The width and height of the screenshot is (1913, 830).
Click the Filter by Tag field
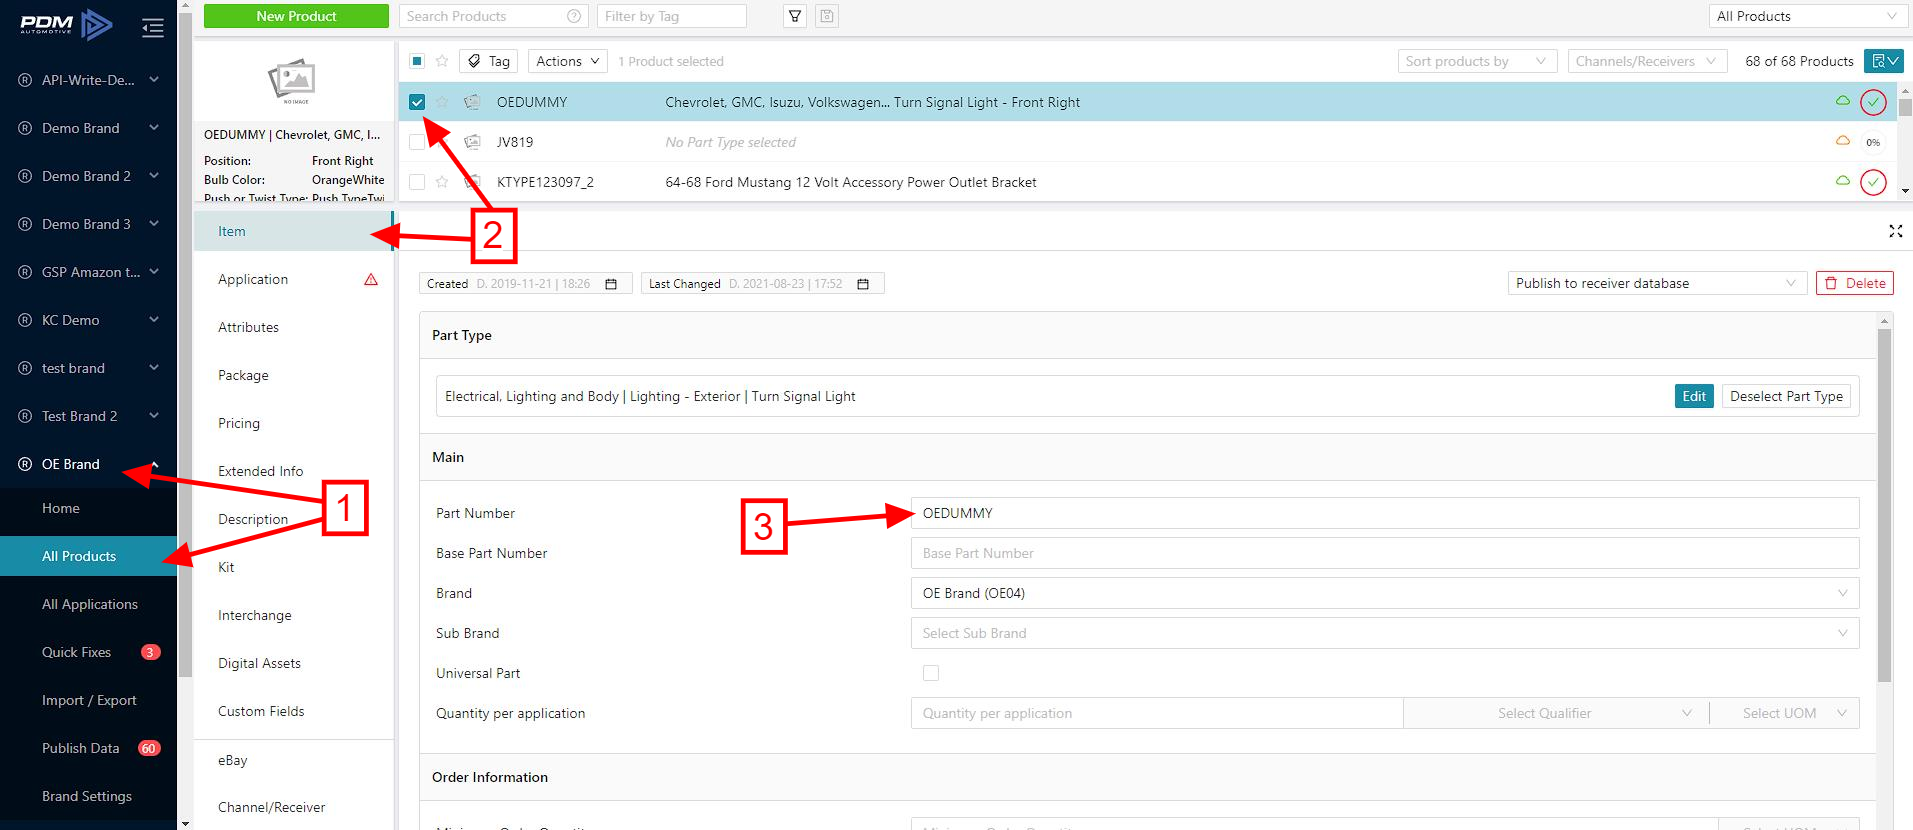tap(671, 16)
